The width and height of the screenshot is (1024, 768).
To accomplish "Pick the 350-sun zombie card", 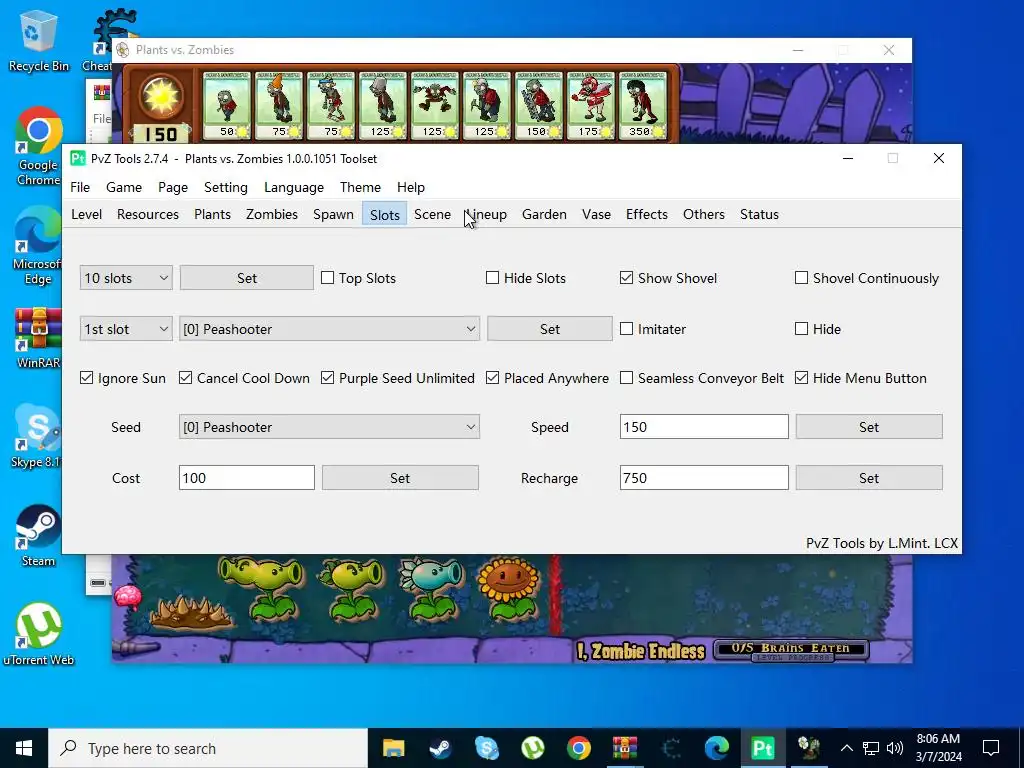I will (643, 106).
